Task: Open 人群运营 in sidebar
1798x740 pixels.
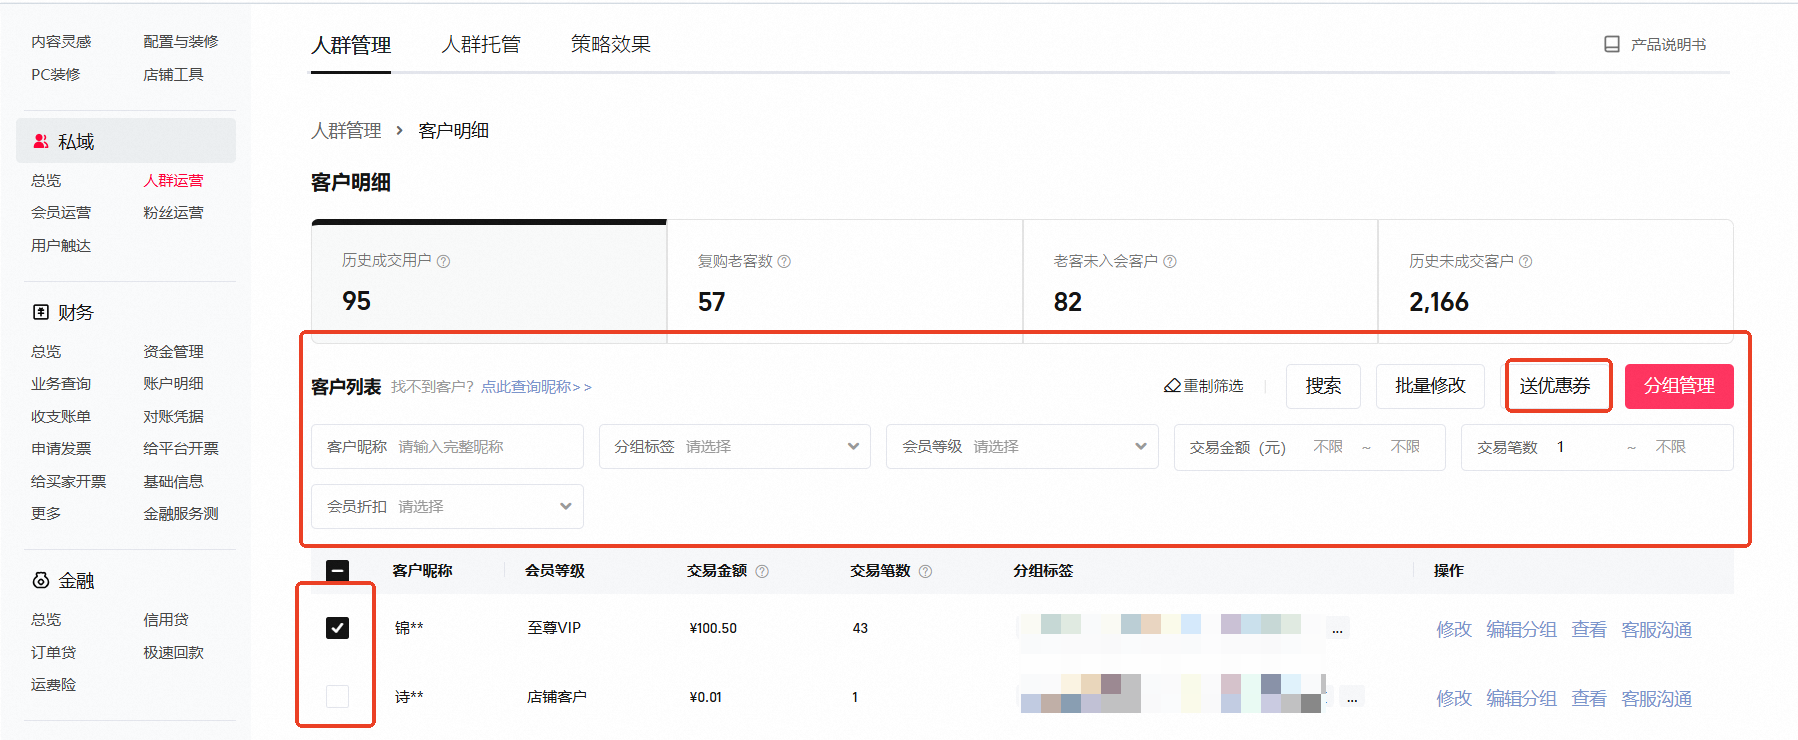Action: point(173,180)
